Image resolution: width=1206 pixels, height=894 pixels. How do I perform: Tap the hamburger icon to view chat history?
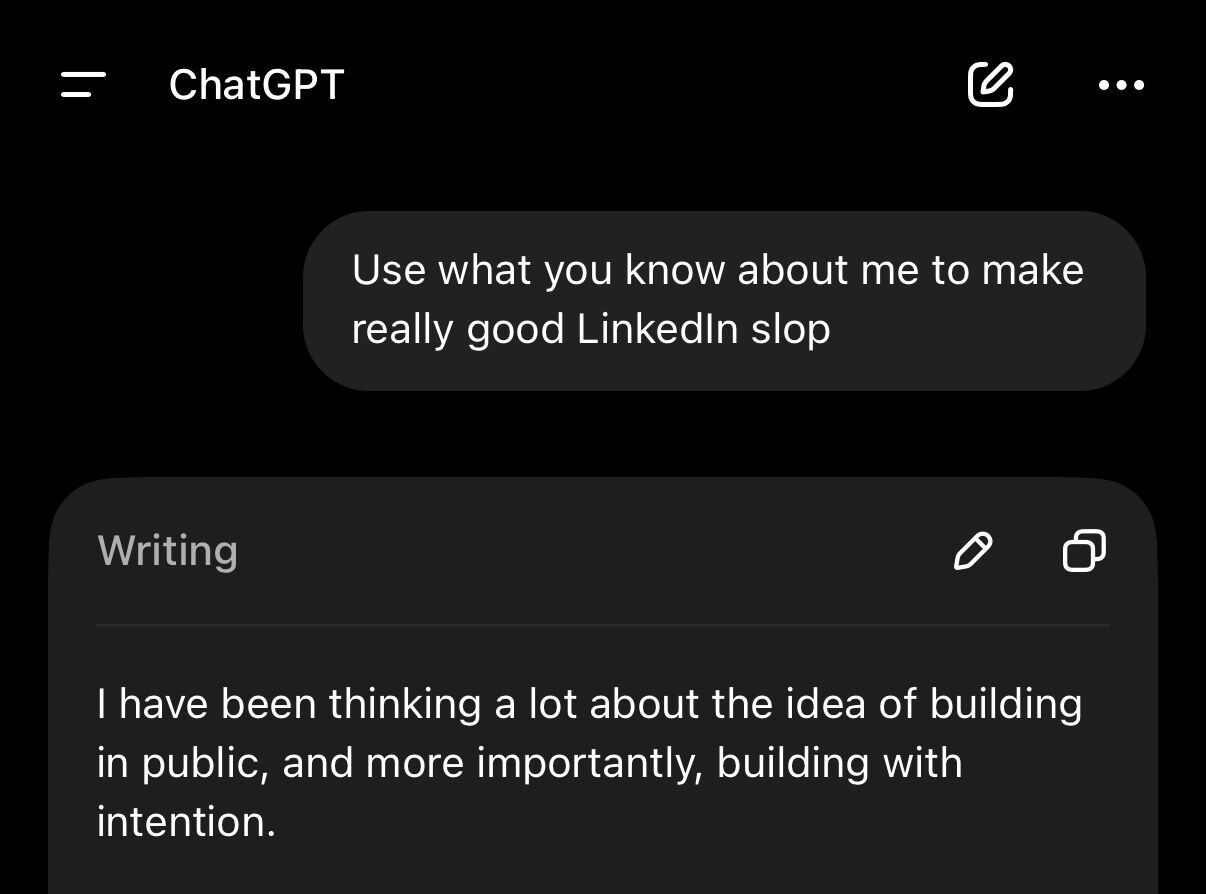click(82, 85)
